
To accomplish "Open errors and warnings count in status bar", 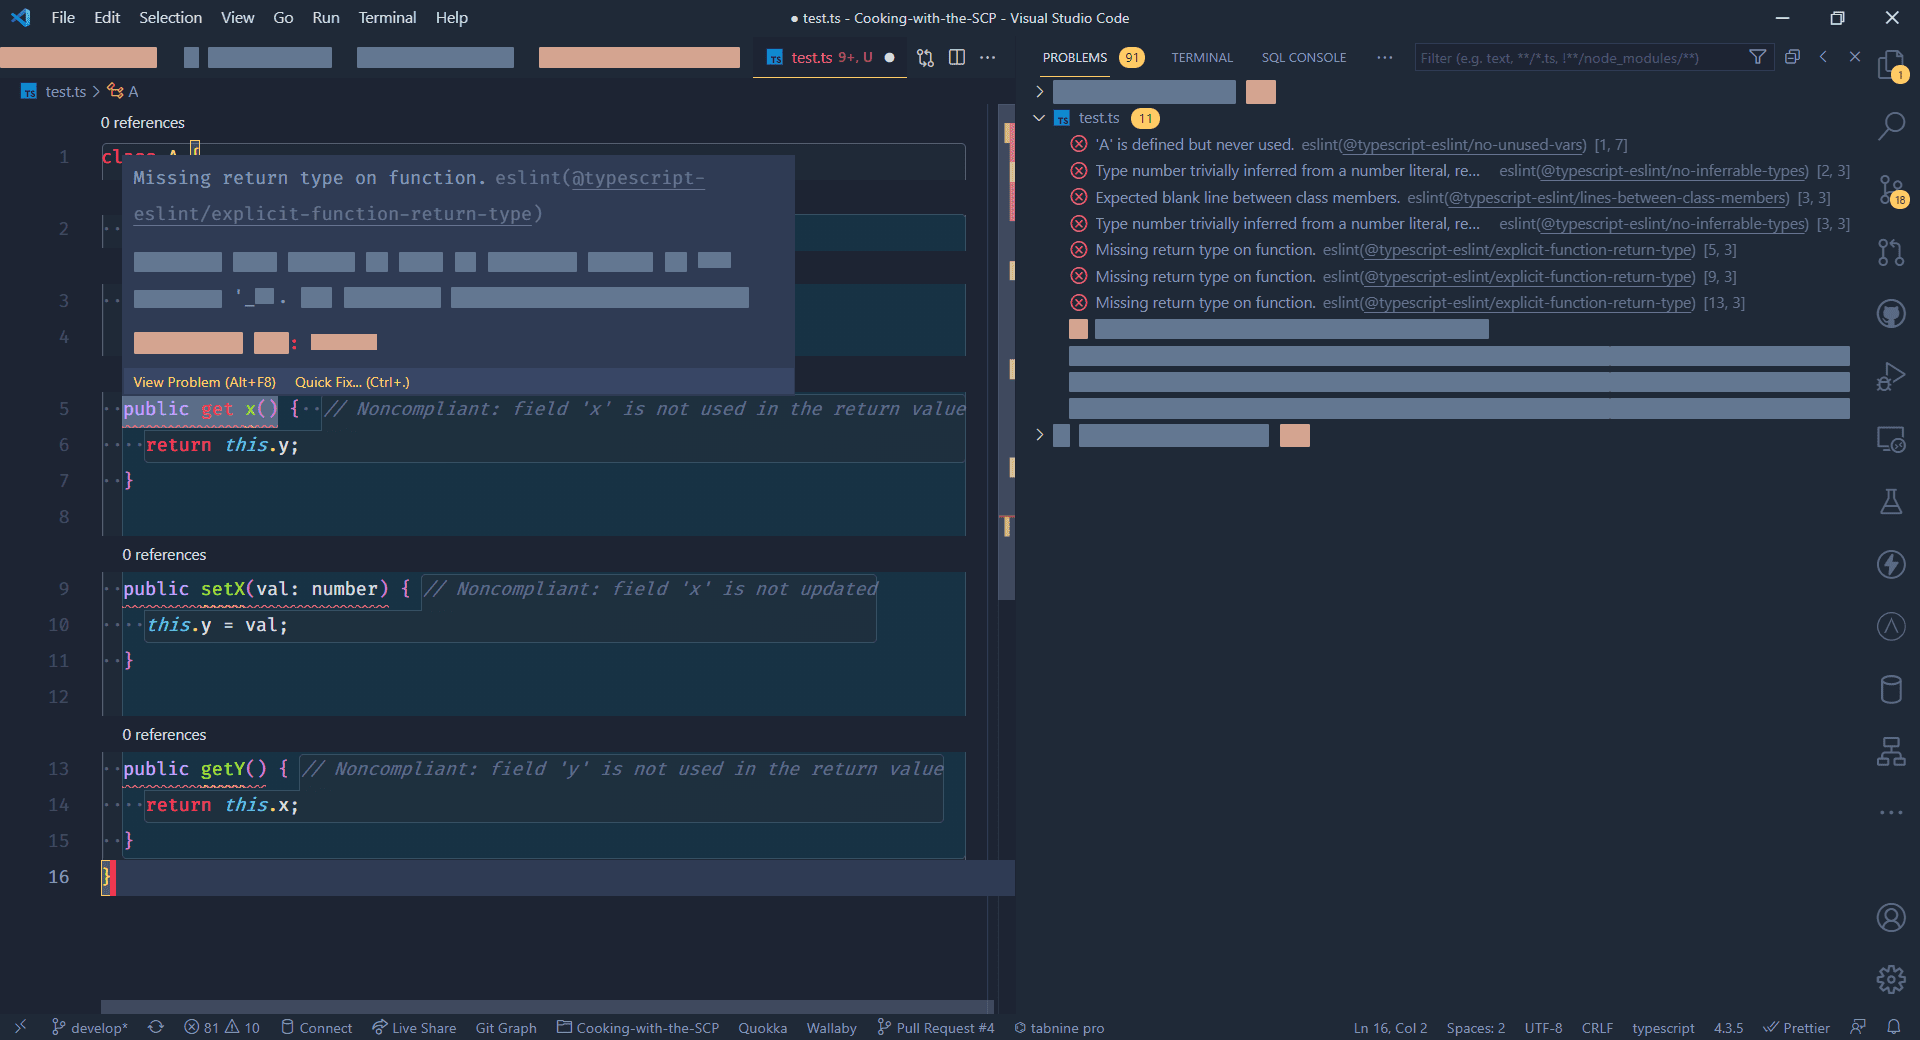I will click(222, 1027).
